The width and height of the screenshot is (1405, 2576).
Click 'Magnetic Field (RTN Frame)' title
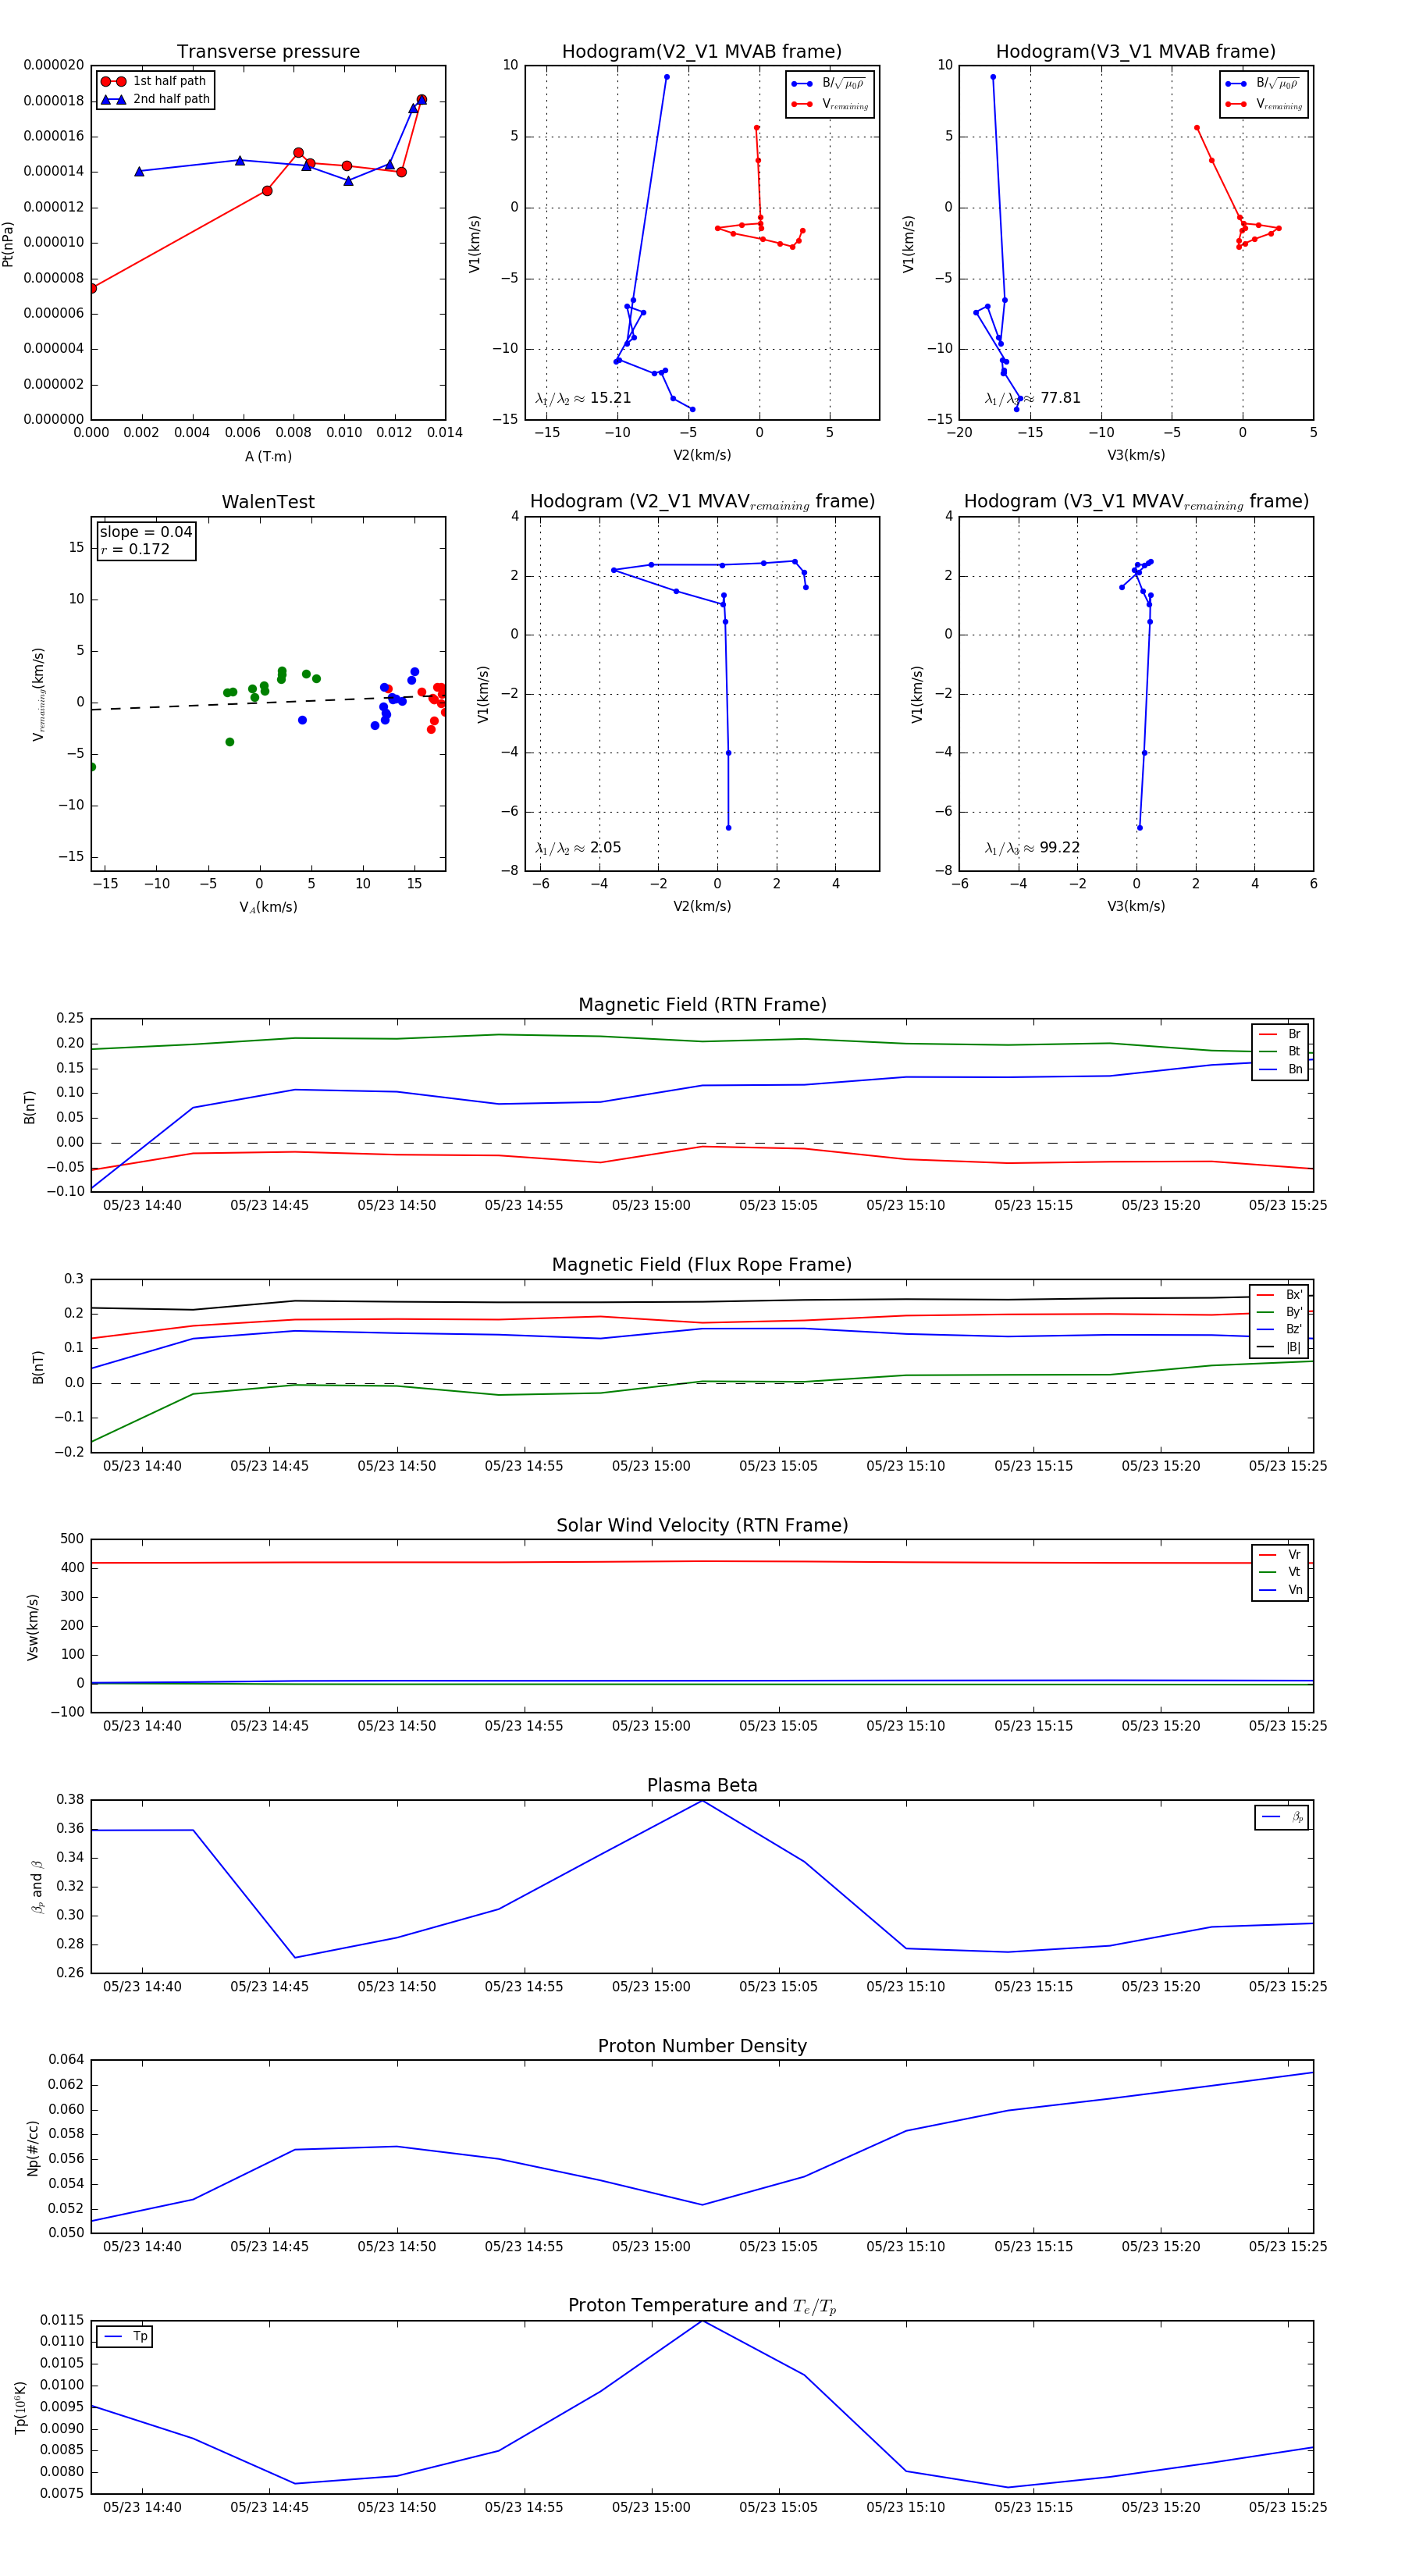[702, 1005]
